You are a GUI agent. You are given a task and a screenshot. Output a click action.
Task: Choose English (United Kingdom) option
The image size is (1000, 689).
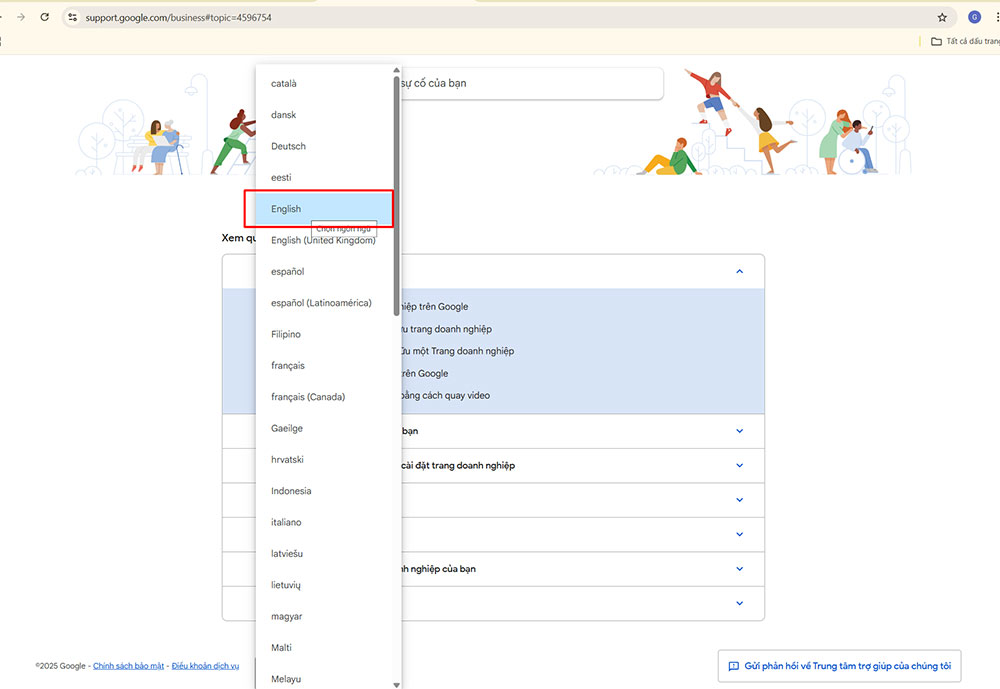325,241
